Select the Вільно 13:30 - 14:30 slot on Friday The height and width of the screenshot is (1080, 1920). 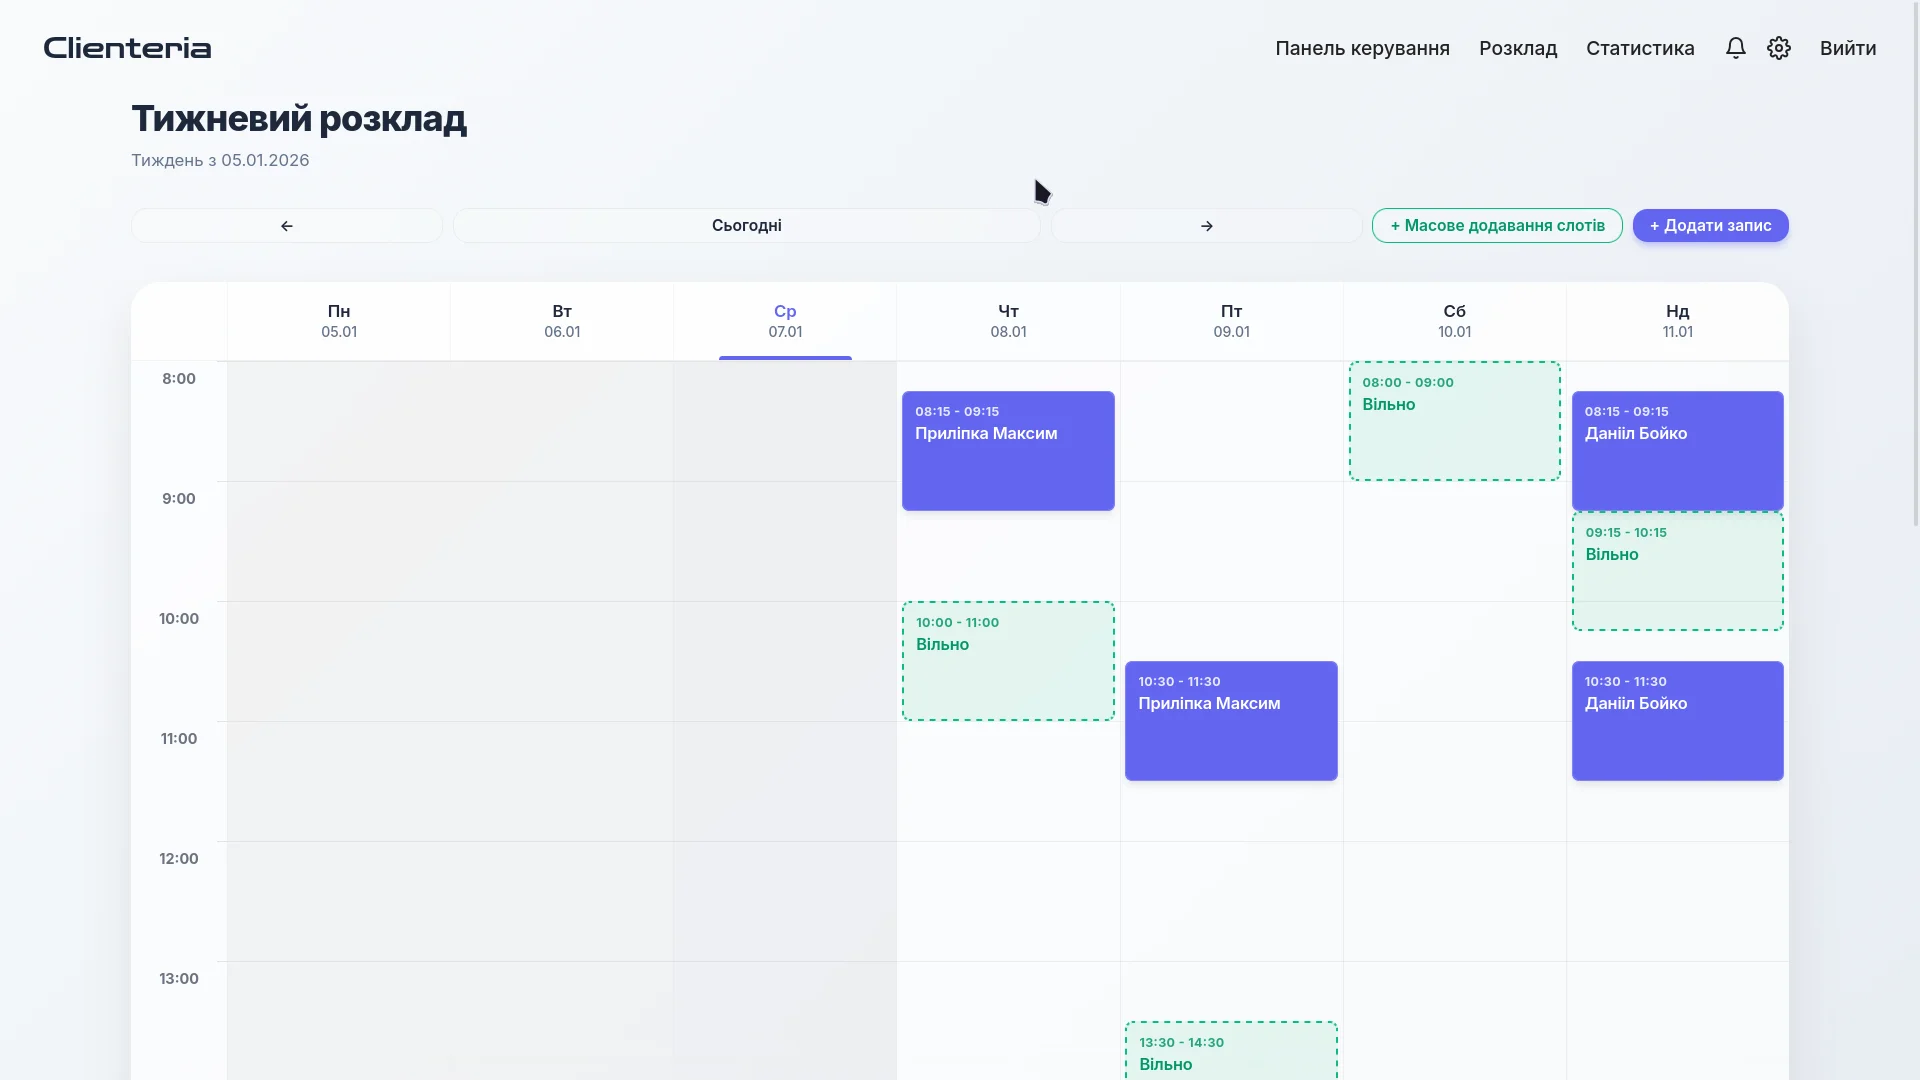[1230, 1050]
